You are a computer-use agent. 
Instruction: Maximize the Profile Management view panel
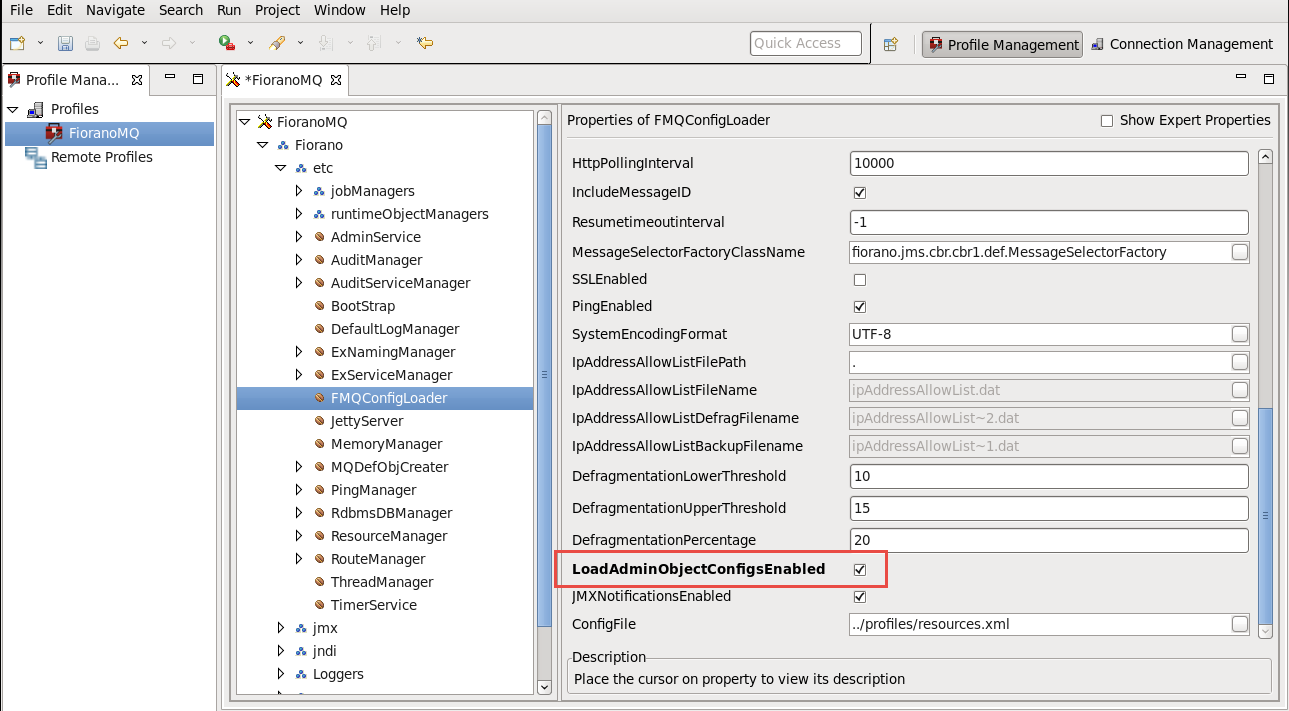(x=198, y=78)
